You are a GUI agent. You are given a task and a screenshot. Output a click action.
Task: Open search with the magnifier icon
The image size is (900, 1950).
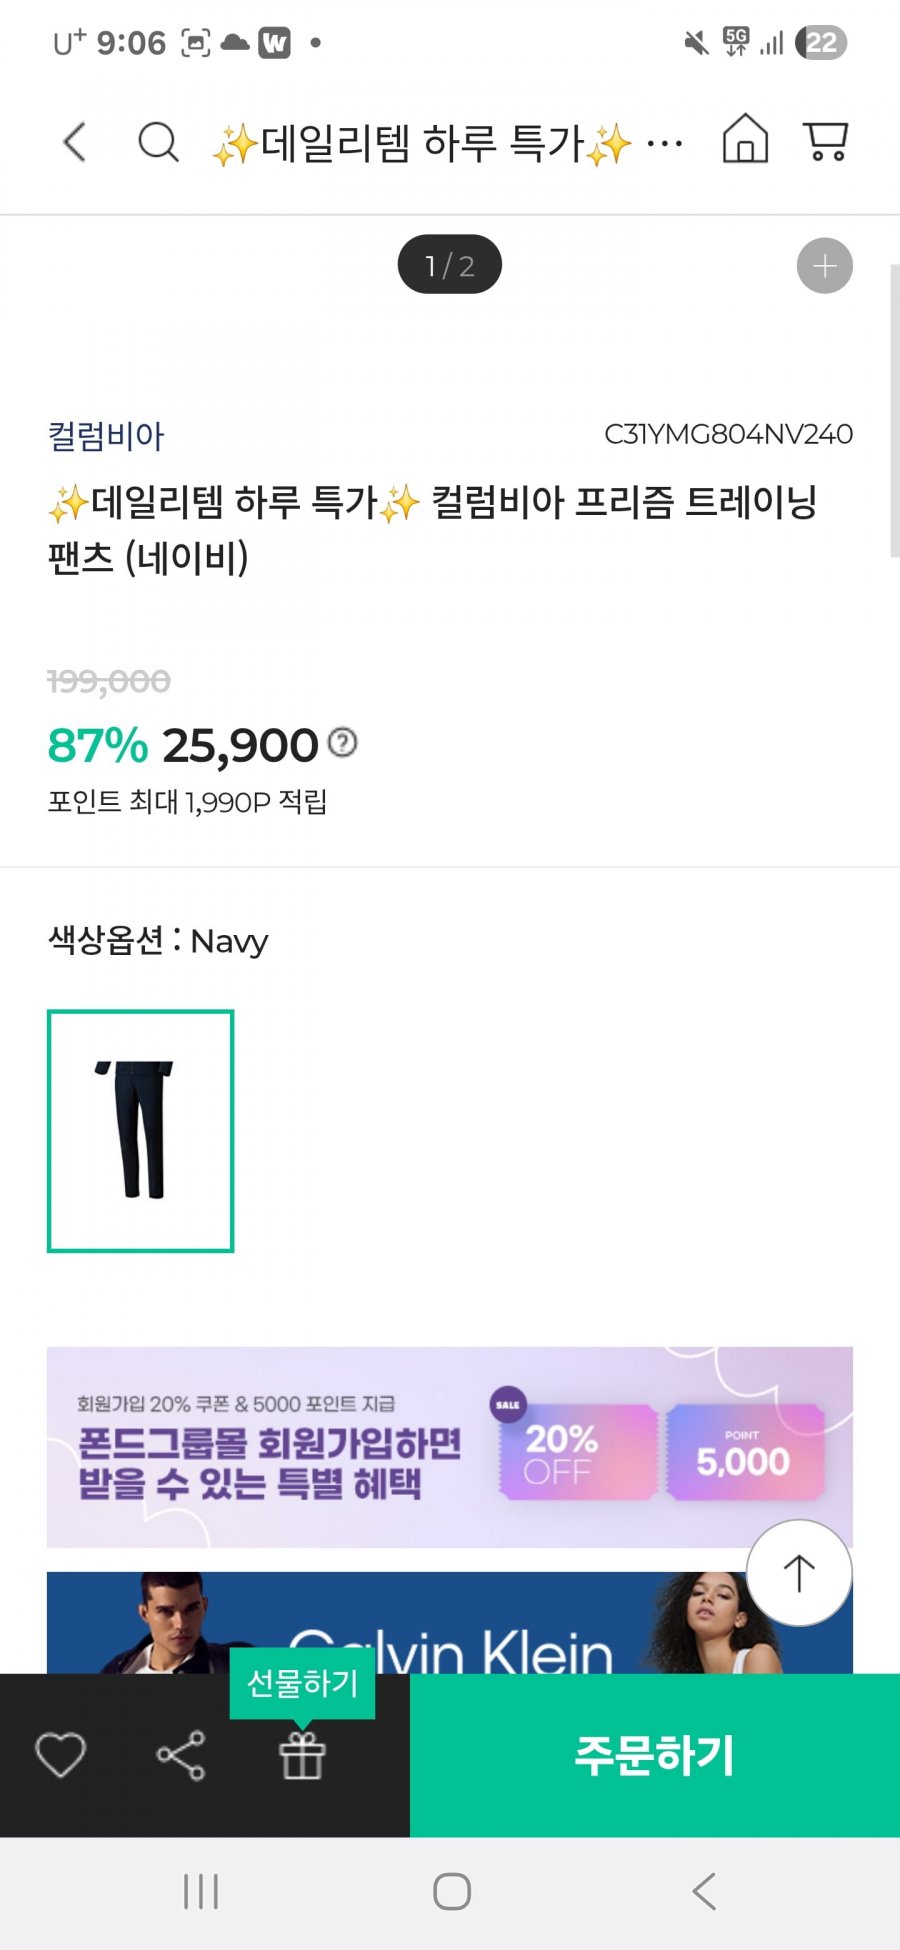[158, 142]
